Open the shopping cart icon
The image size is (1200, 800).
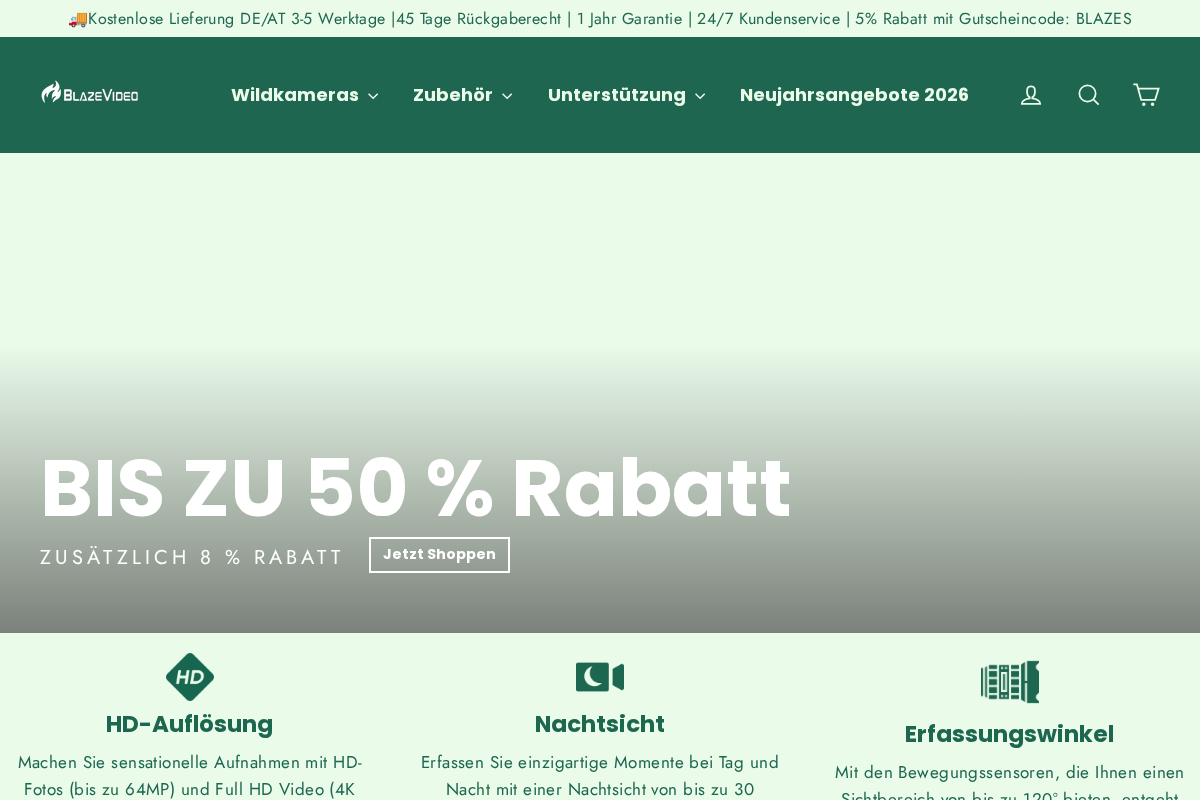point(1146,95)
